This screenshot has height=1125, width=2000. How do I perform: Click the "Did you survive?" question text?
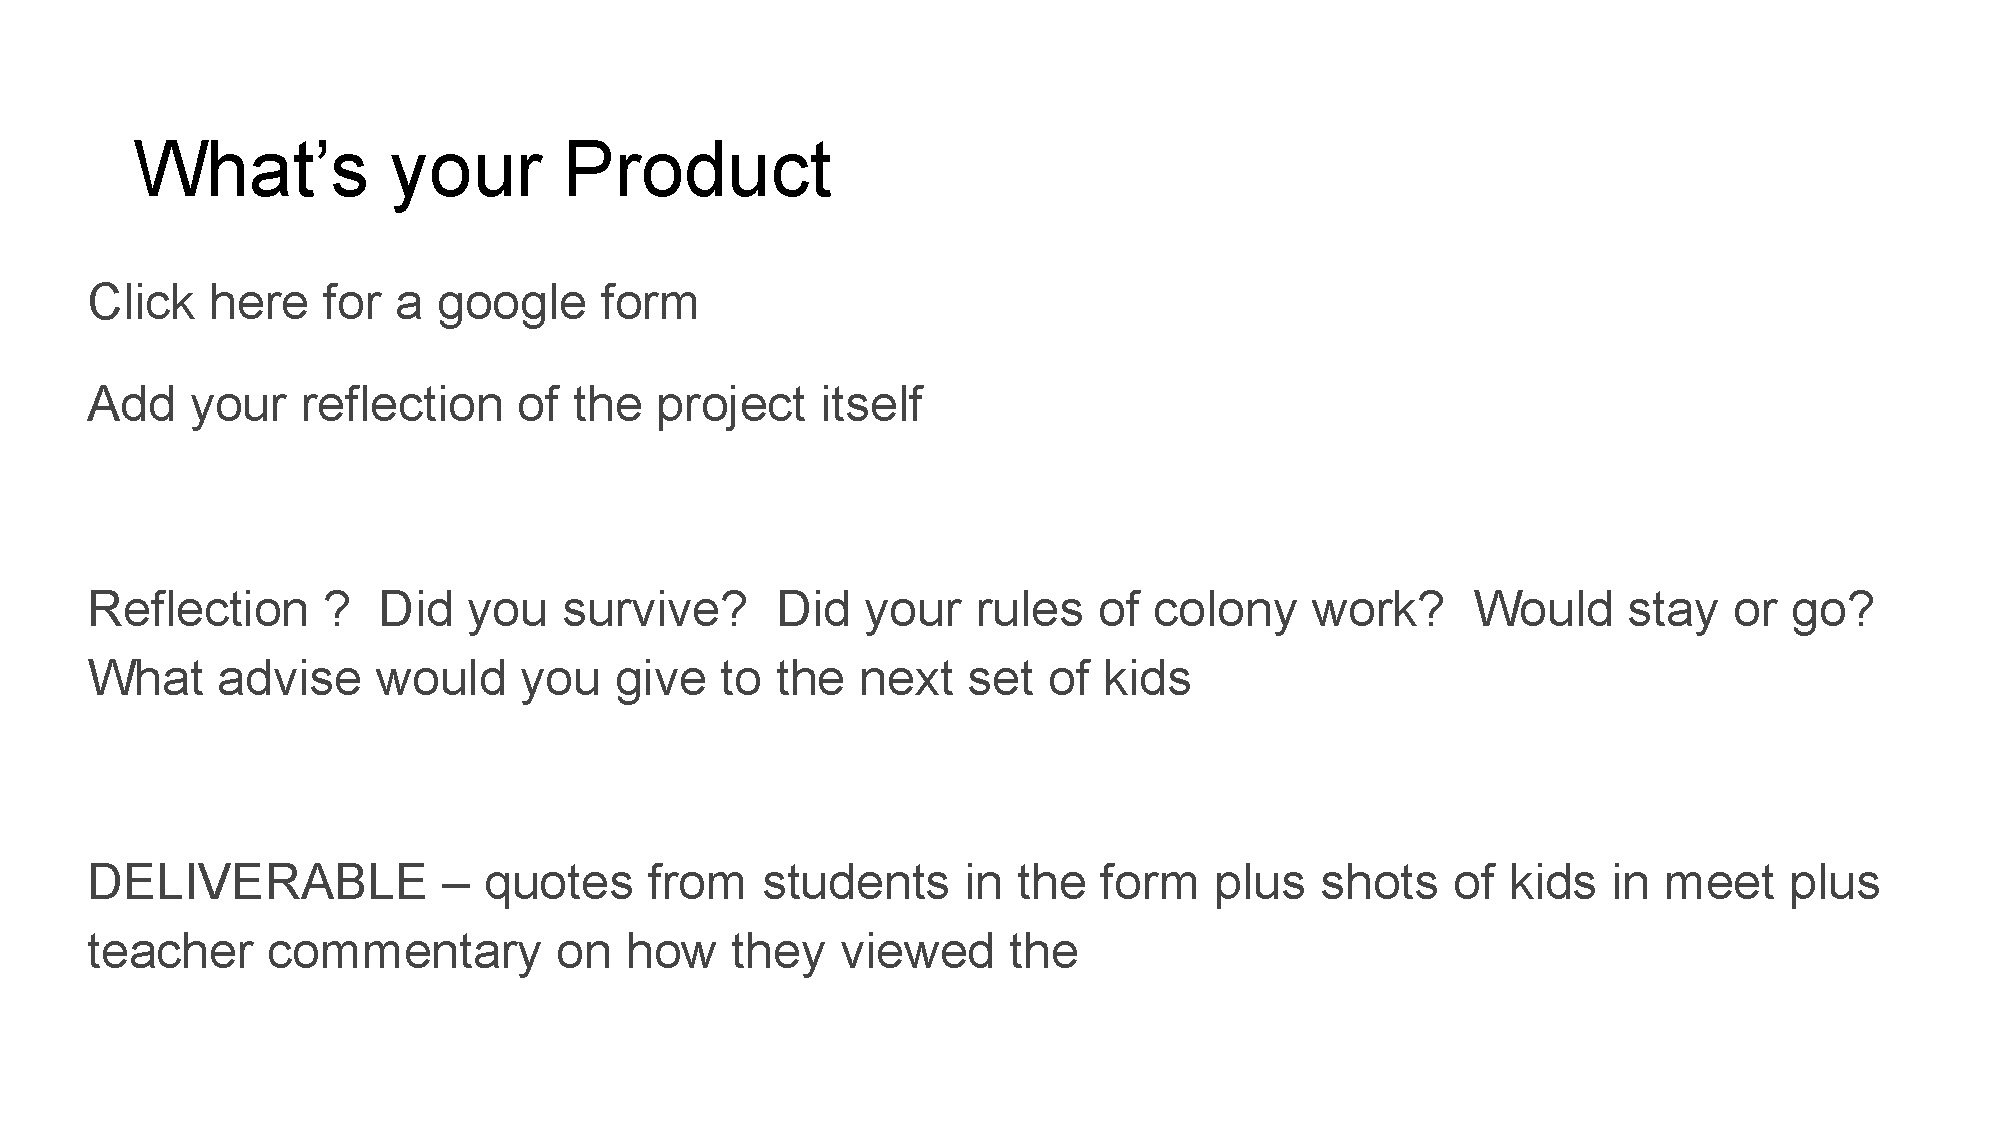click(563, 610)
